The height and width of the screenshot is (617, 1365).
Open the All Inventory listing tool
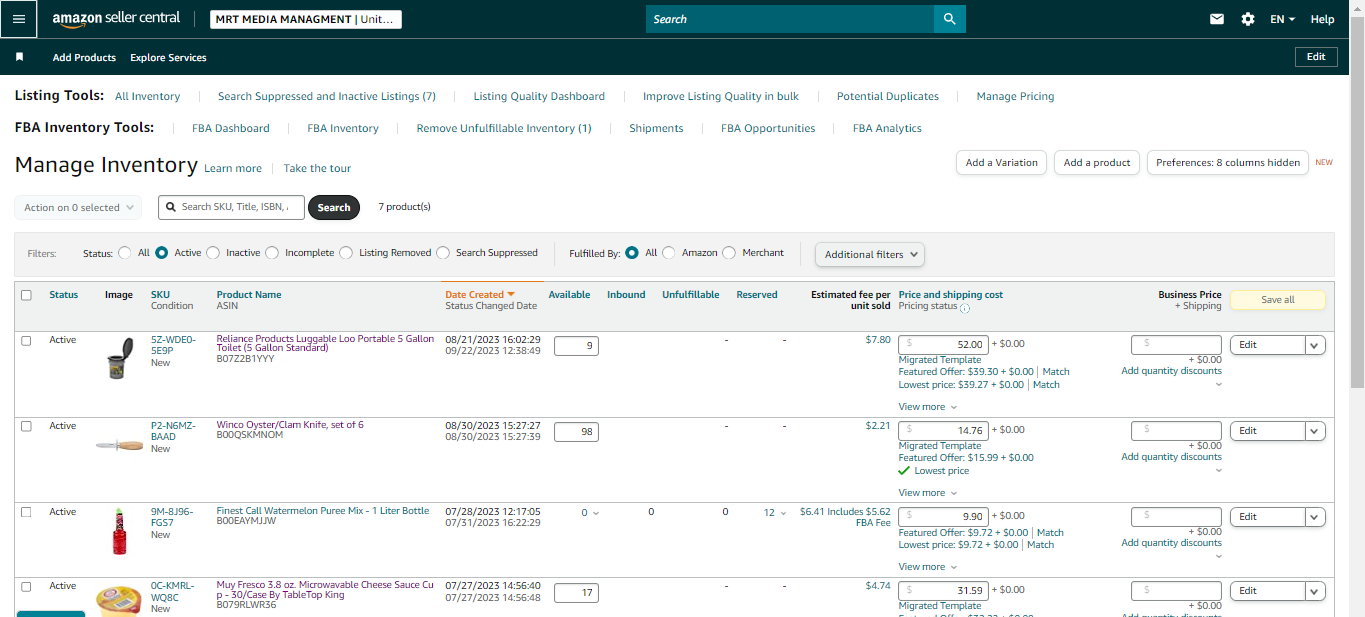click(148, 97)
